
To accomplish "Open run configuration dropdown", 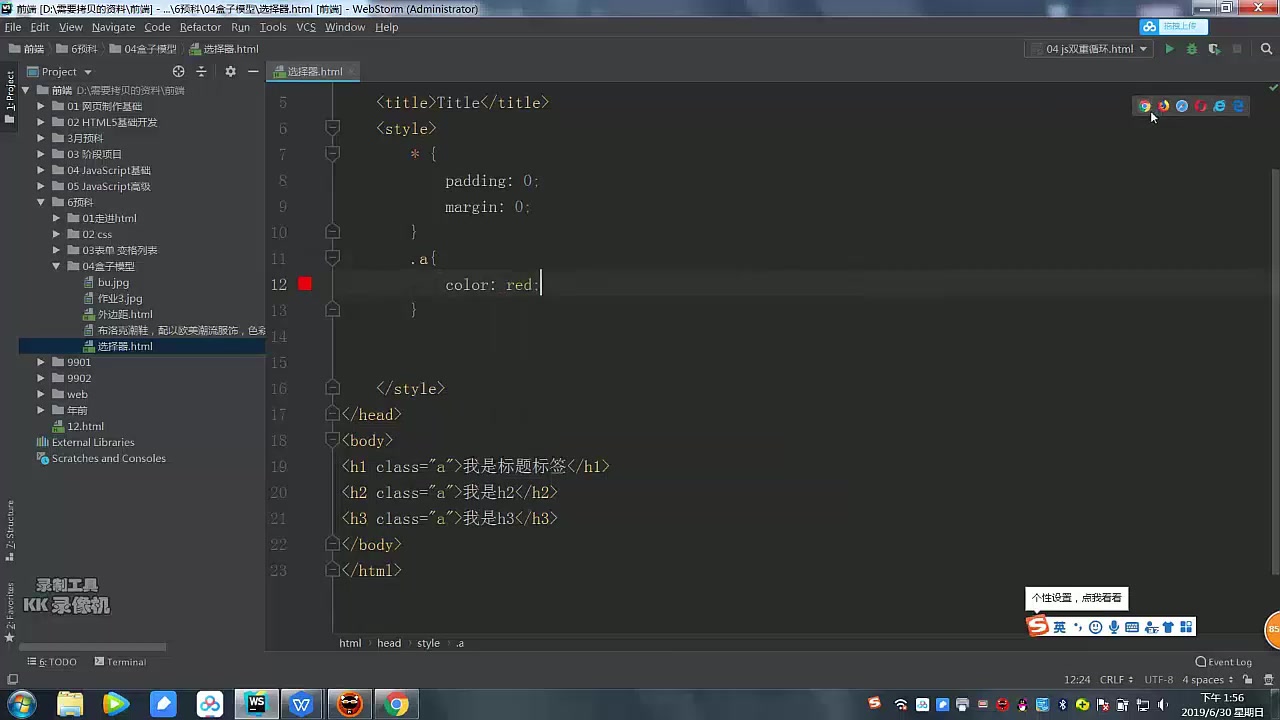I will tap(1089, 49).
